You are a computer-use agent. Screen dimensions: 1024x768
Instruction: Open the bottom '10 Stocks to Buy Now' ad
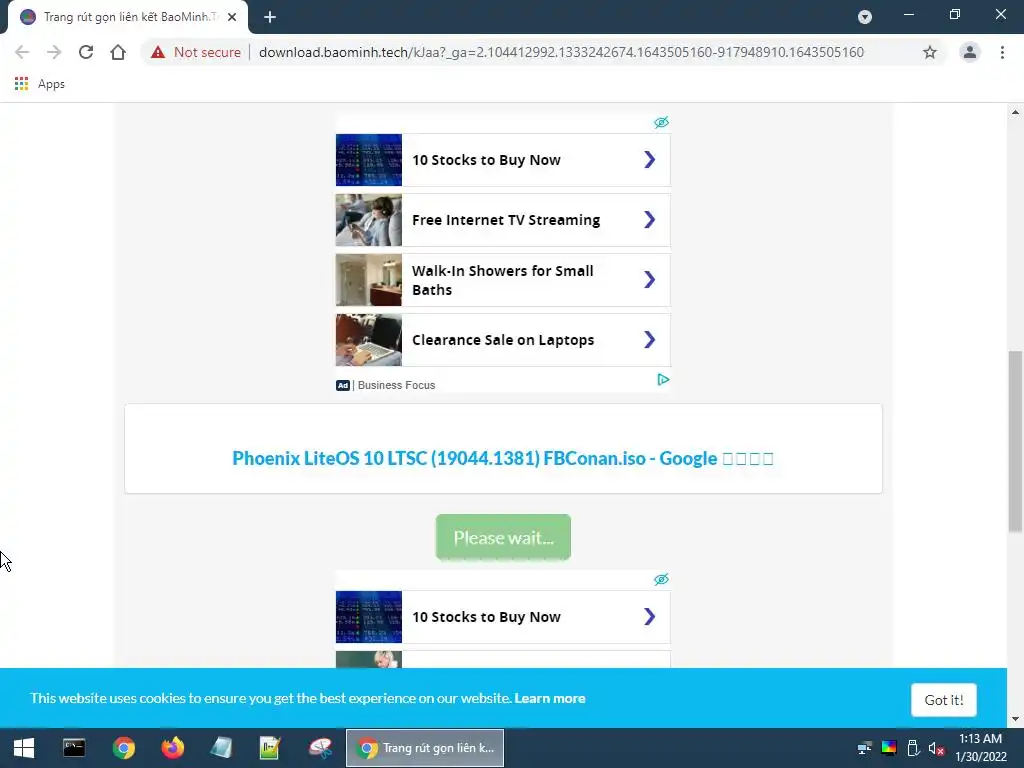[503, 617]
